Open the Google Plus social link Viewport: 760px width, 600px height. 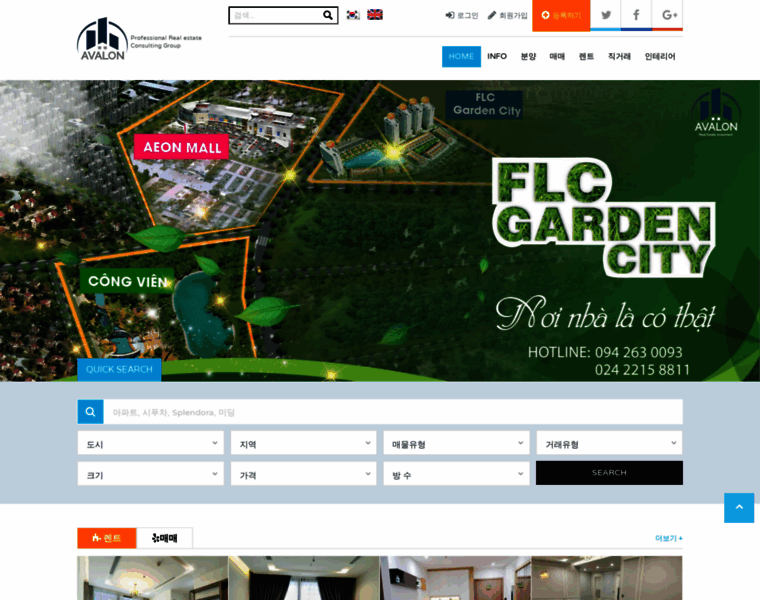click(x=667, y=15)
